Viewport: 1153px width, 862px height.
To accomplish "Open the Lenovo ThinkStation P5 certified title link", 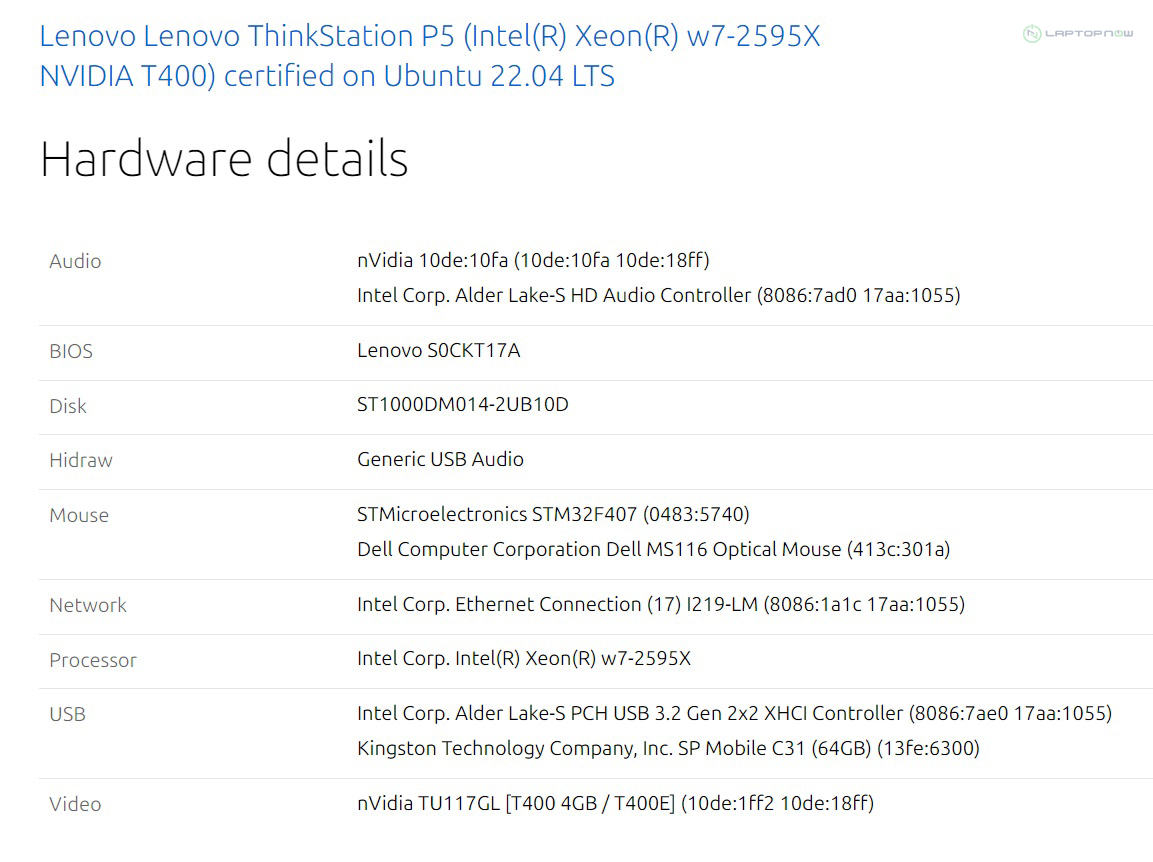I will 429,56.
